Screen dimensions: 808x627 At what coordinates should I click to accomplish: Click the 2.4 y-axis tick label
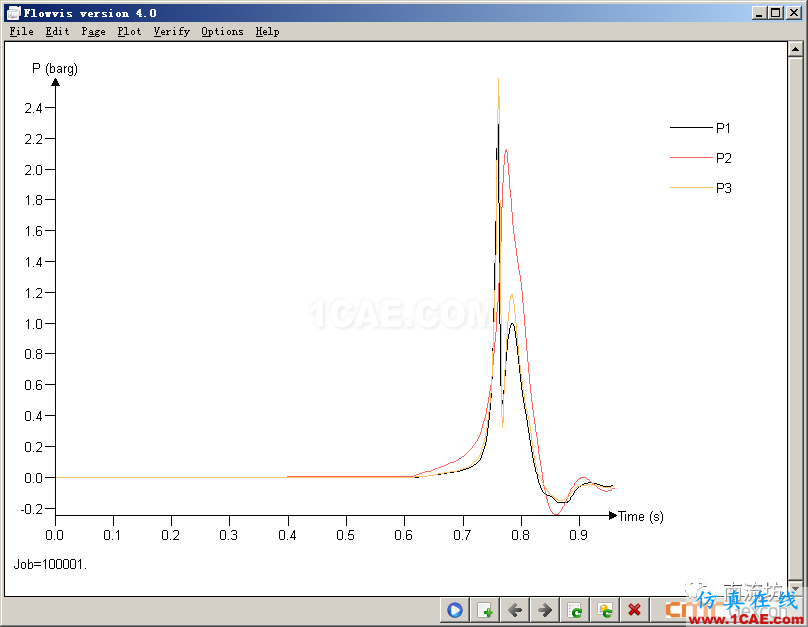33,108
